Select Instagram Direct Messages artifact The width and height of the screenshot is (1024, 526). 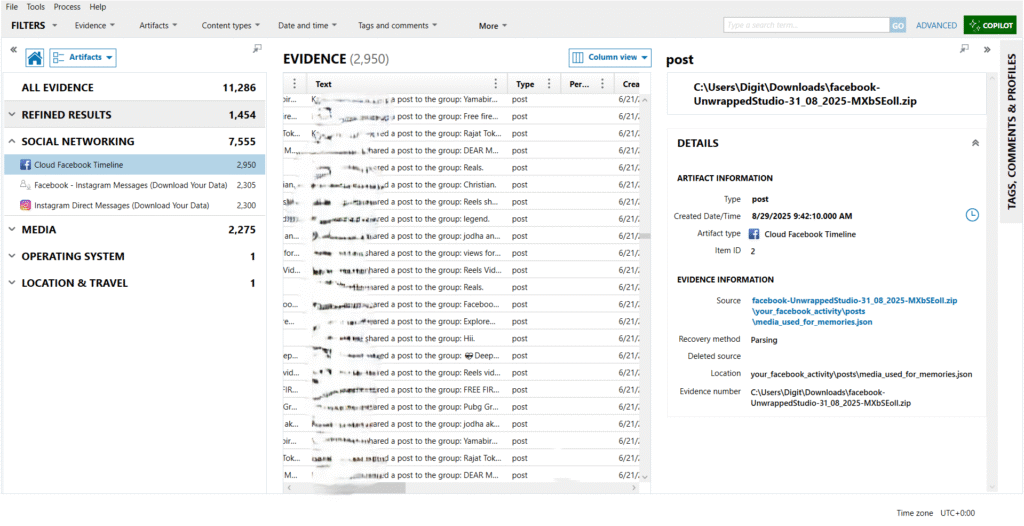tap(135, 205)
